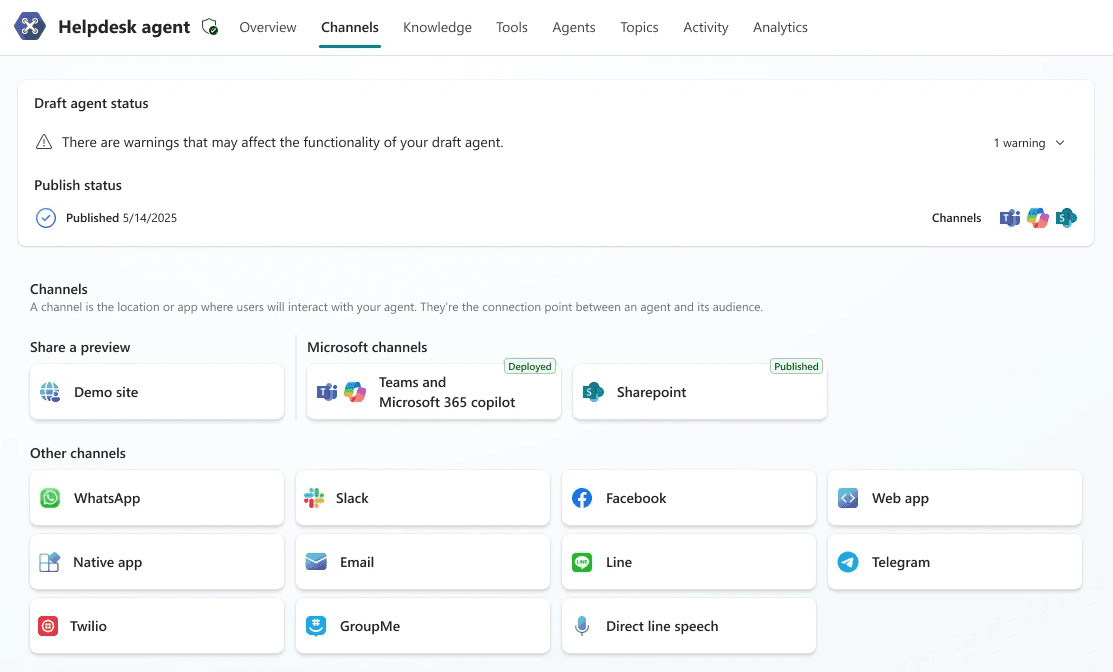The image size is (1113, 672).
Task: Click the Published 5/14/2025 status text
Action: (x=121, y=218)
